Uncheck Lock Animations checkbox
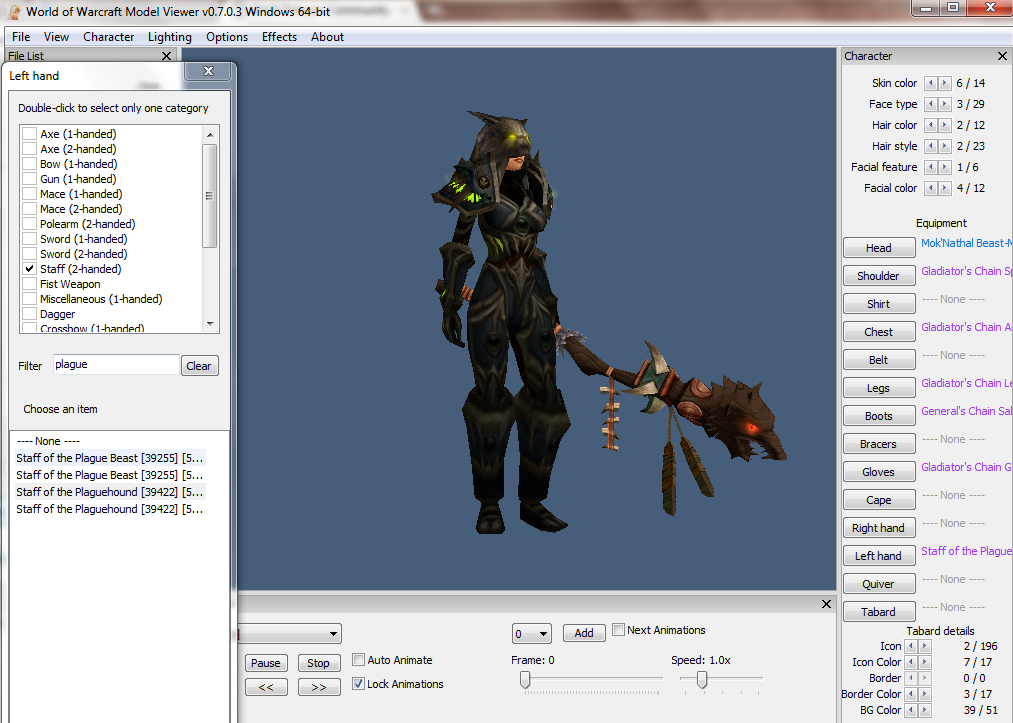 [x=359, y=684]
